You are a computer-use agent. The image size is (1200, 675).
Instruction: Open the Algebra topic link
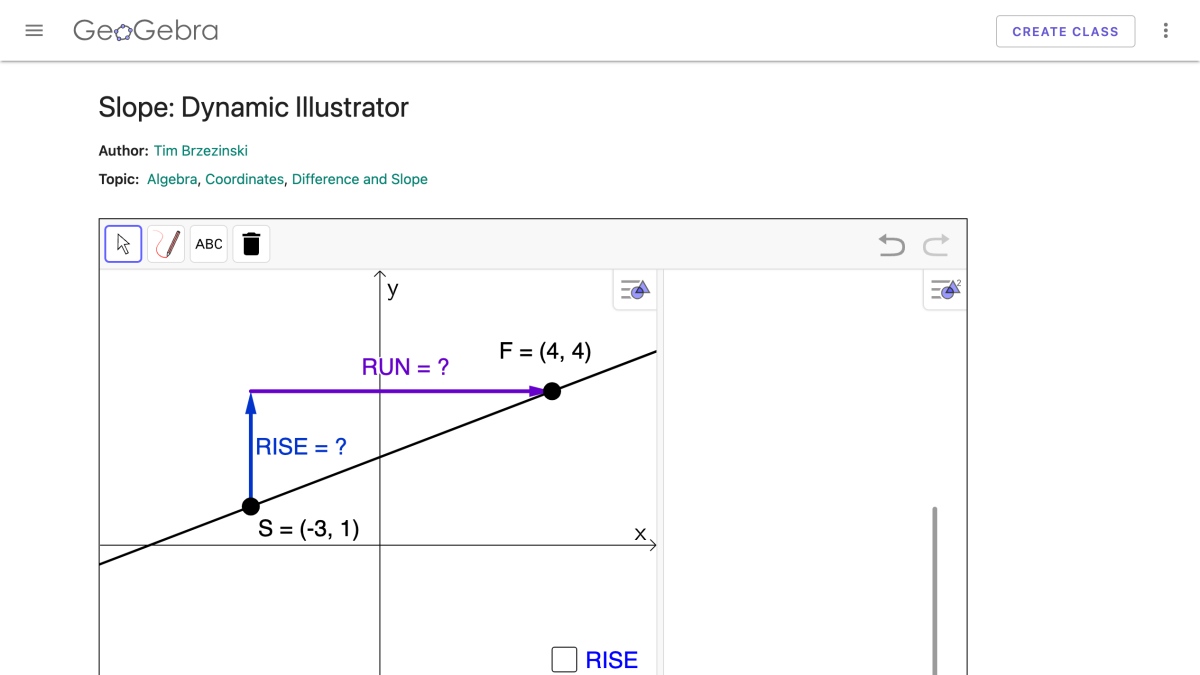171,178
